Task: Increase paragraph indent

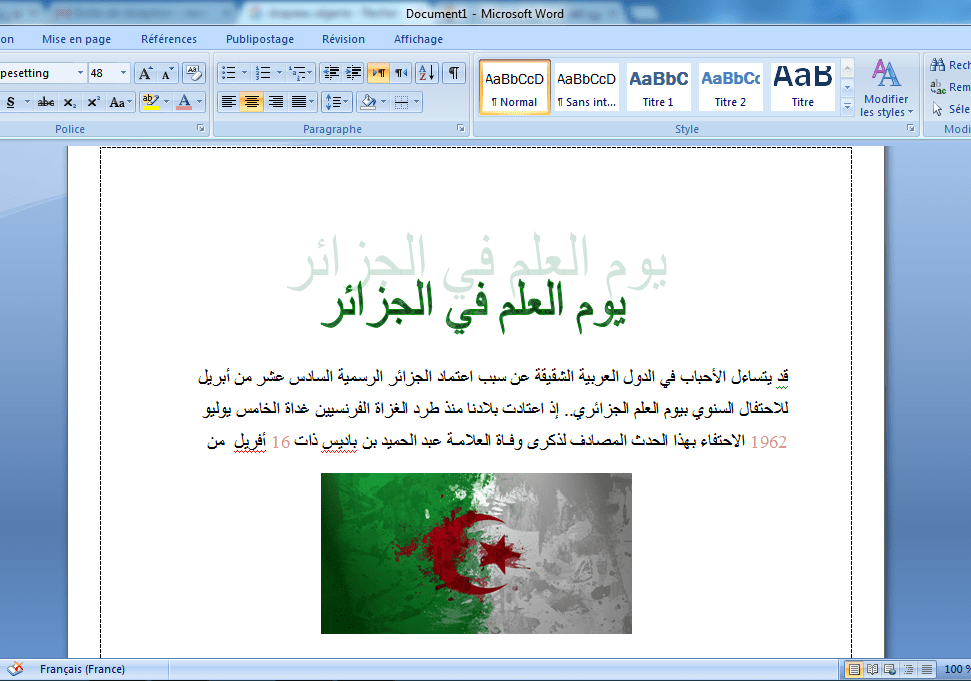Action: (x=353, y=73)
